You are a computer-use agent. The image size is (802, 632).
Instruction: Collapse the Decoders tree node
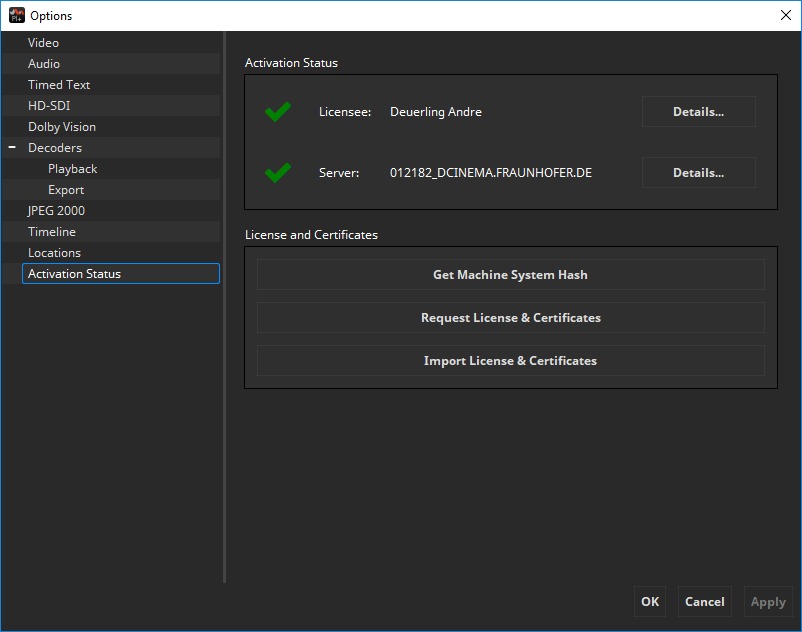pyautogui.click(x=13, y=148)
